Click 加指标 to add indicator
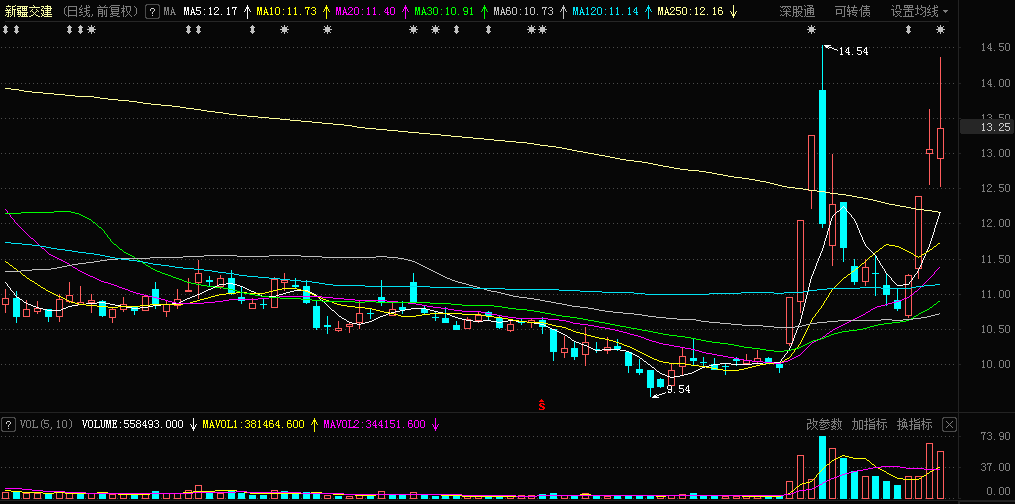 click(869, 424)
